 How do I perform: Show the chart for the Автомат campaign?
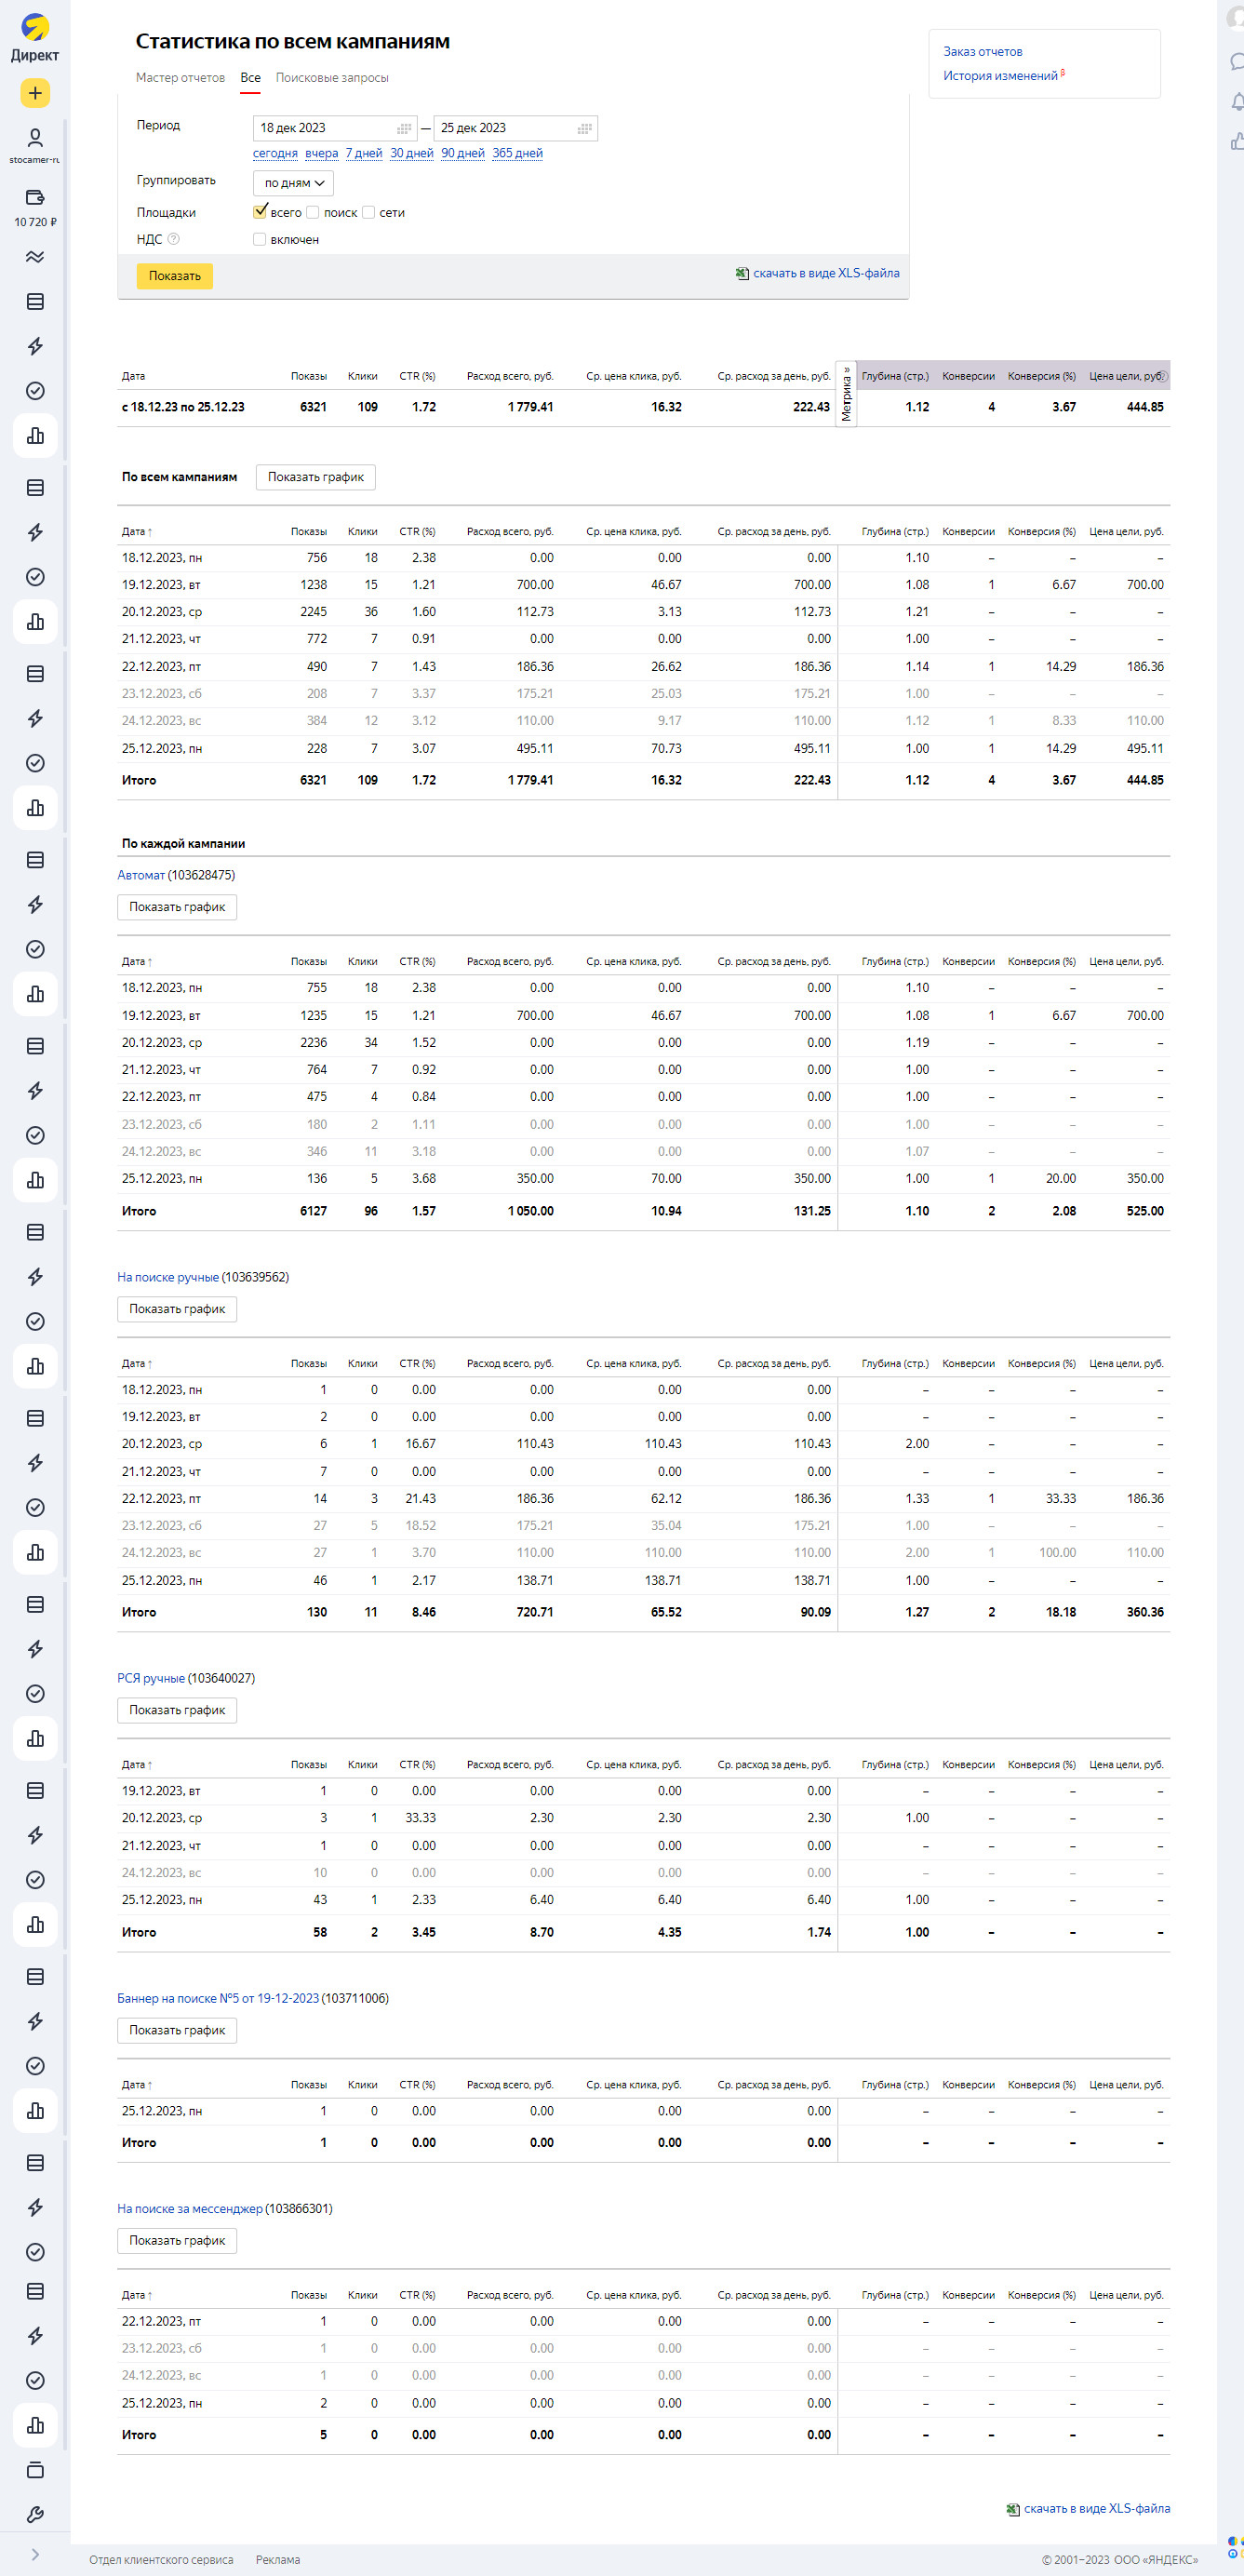click(177, 907)
